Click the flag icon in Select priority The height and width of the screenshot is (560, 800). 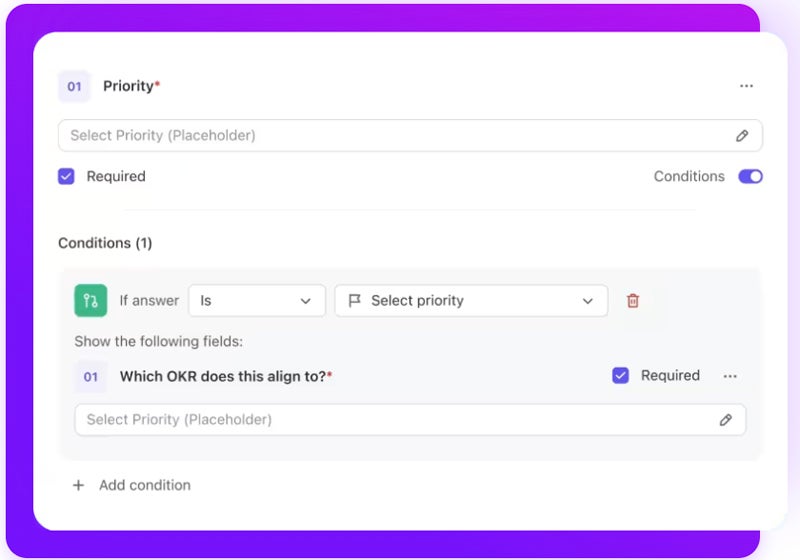(354, 300)
